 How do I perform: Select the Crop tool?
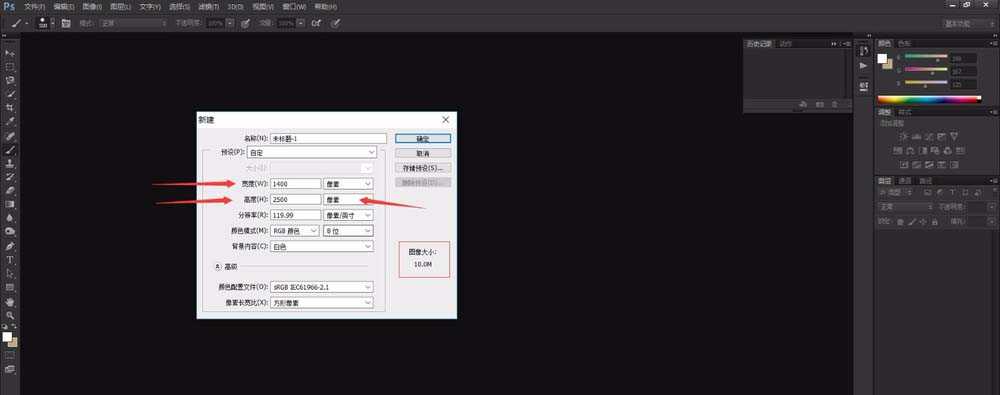[10, 108]
